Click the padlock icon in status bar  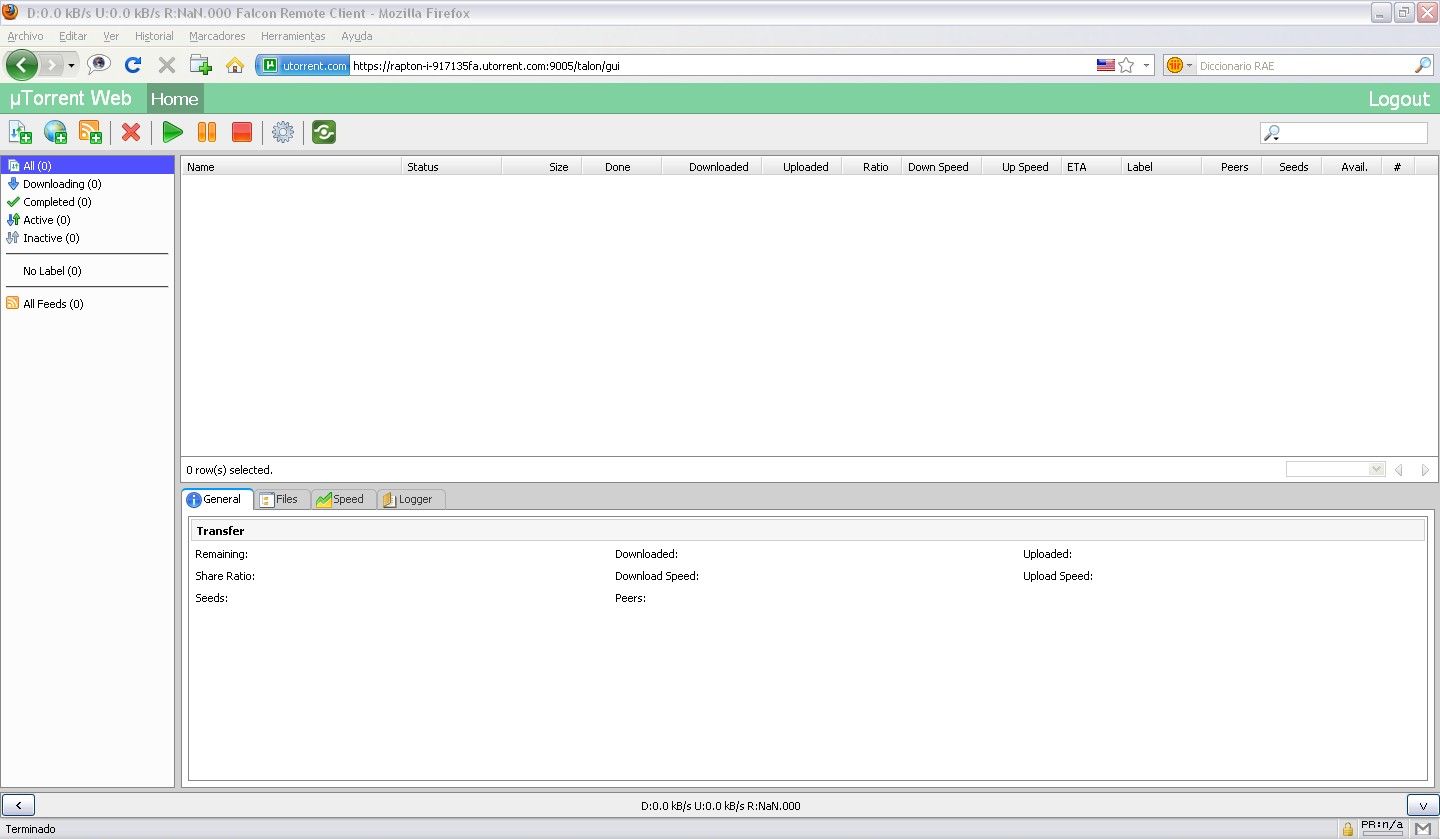1348,829
